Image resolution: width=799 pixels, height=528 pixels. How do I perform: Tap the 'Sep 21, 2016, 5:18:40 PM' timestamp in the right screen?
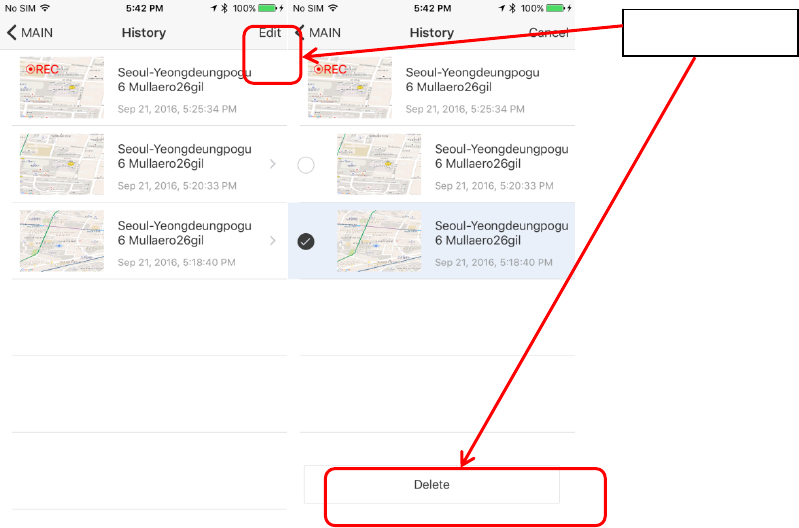tap(493, 262)
